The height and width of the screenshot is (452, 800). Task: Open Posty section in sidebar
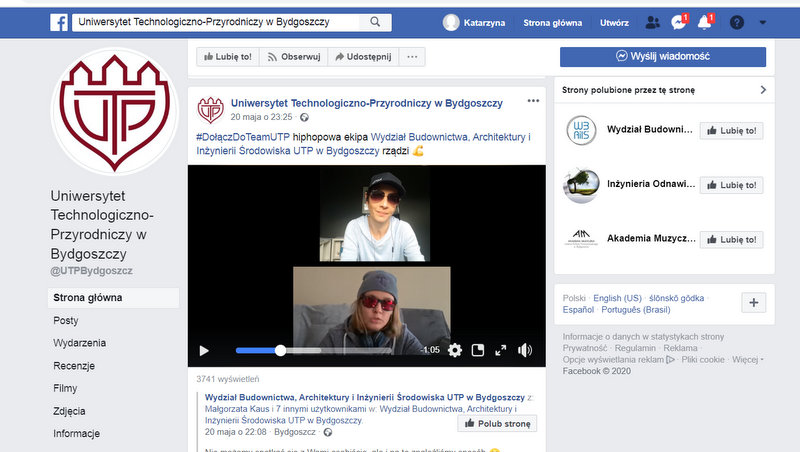coord(66,321)
